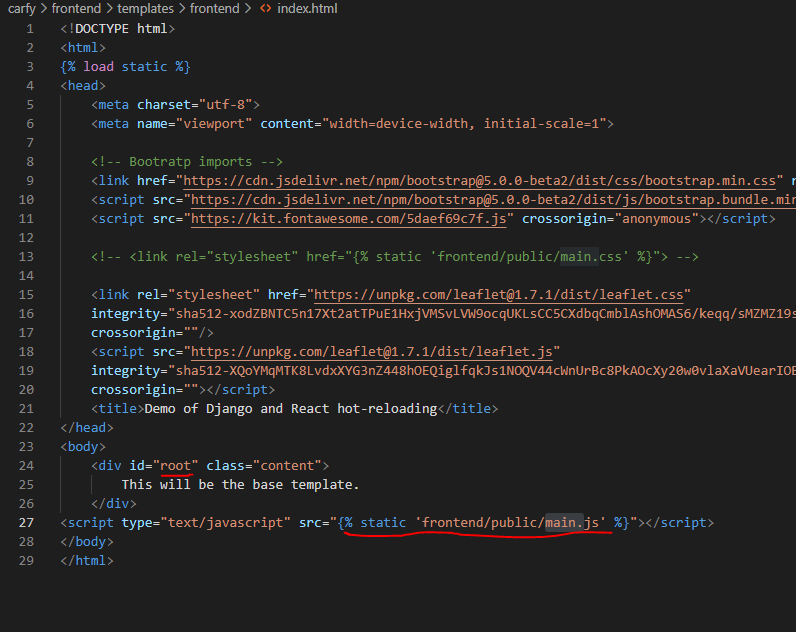Image resolution: width=796 pixels, height=632 pixels.
Task: Click the '<!DOCTYPE html>' declaration
Action: click(118, 29)
